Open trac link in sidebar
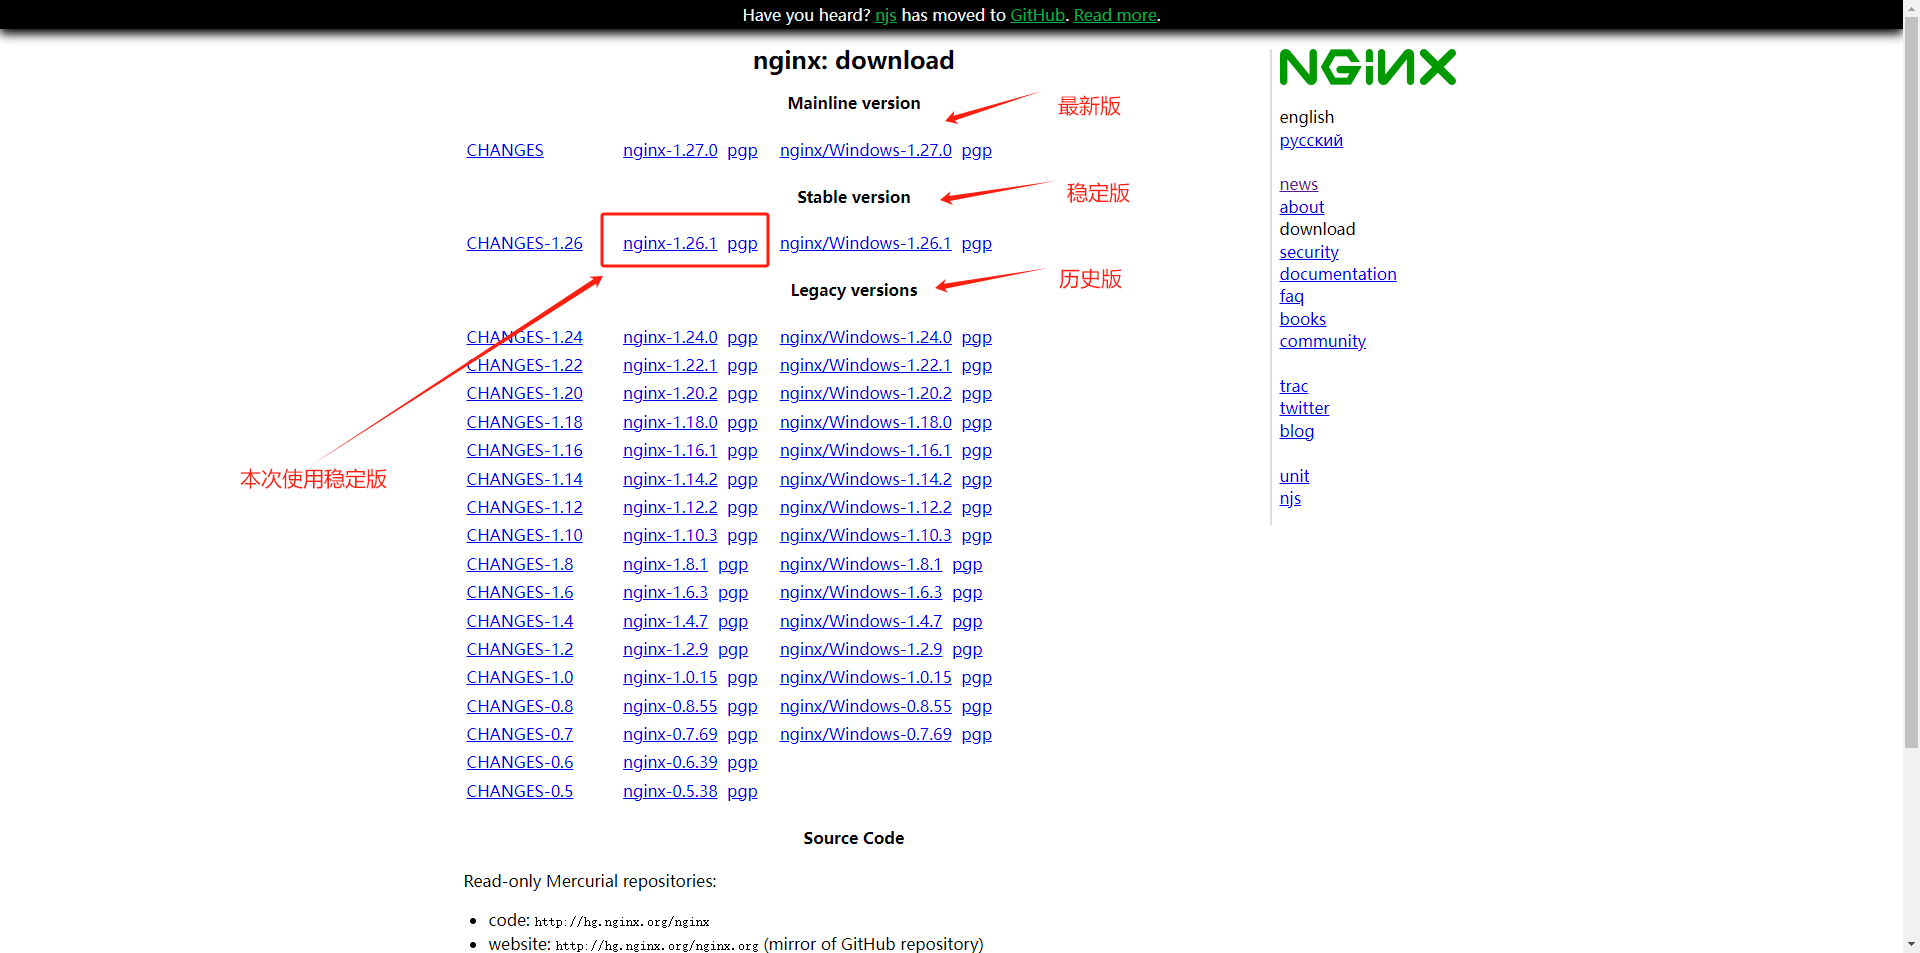The image size is (1920, 953). (x=1294, y=386)
